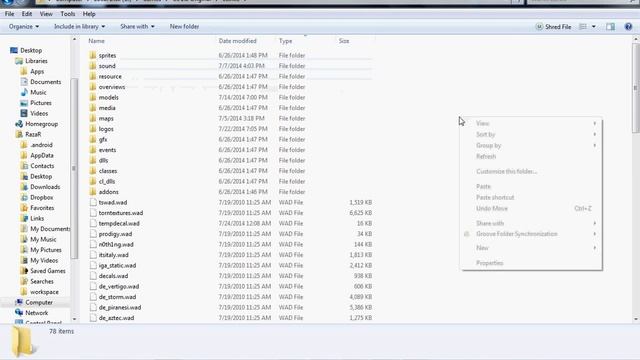This screenshot has width=640, height=360.
Task: Select the workspace folder in sidebar
Action: click(x=44, y=292)
